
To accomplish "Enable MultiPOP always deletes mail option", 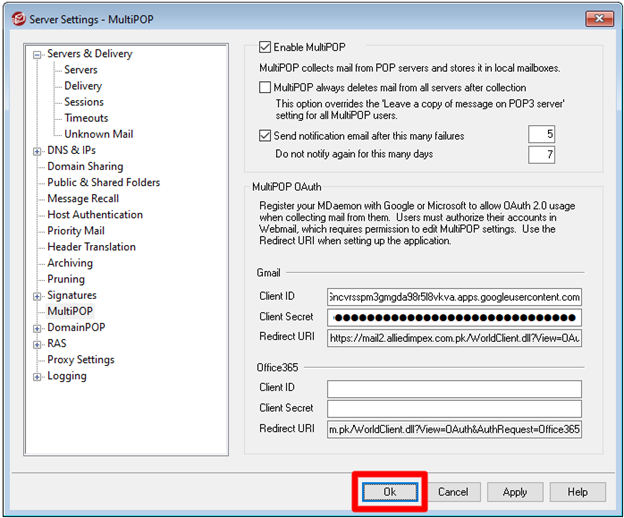I will tap(265, 88).
